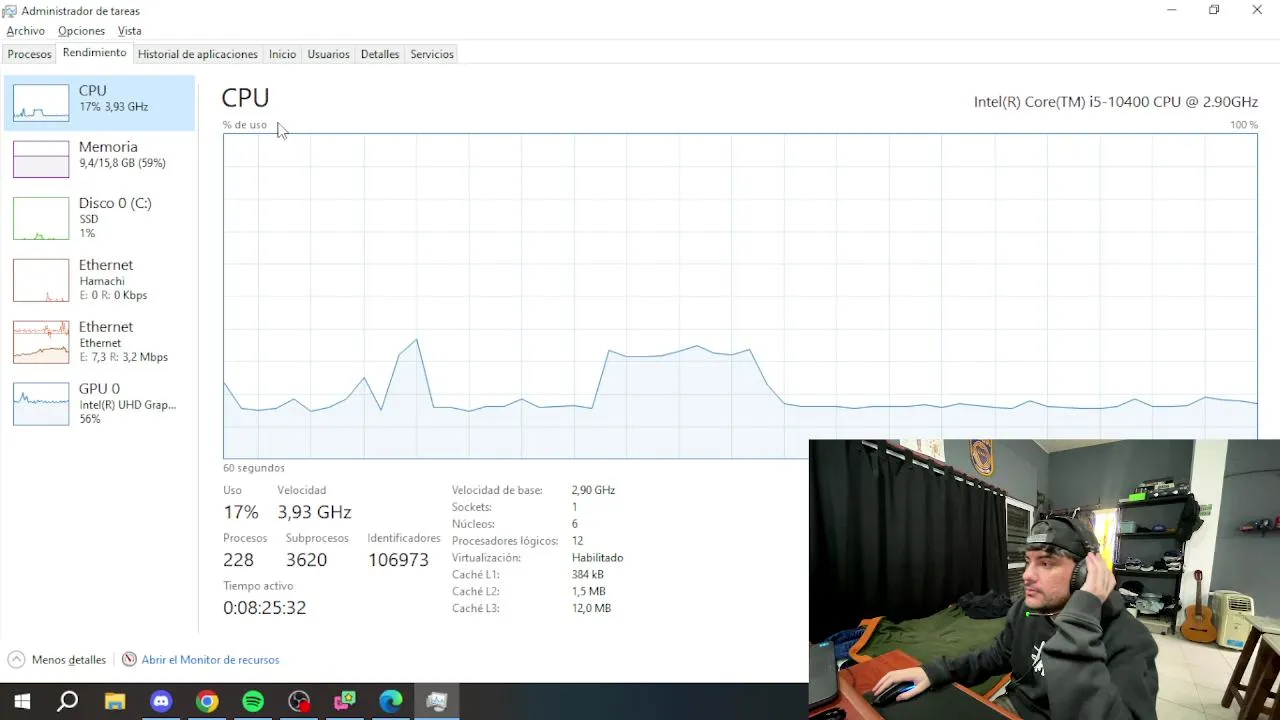Switch to the Servicios tab

pyautogui.click(x=432, y=54)
